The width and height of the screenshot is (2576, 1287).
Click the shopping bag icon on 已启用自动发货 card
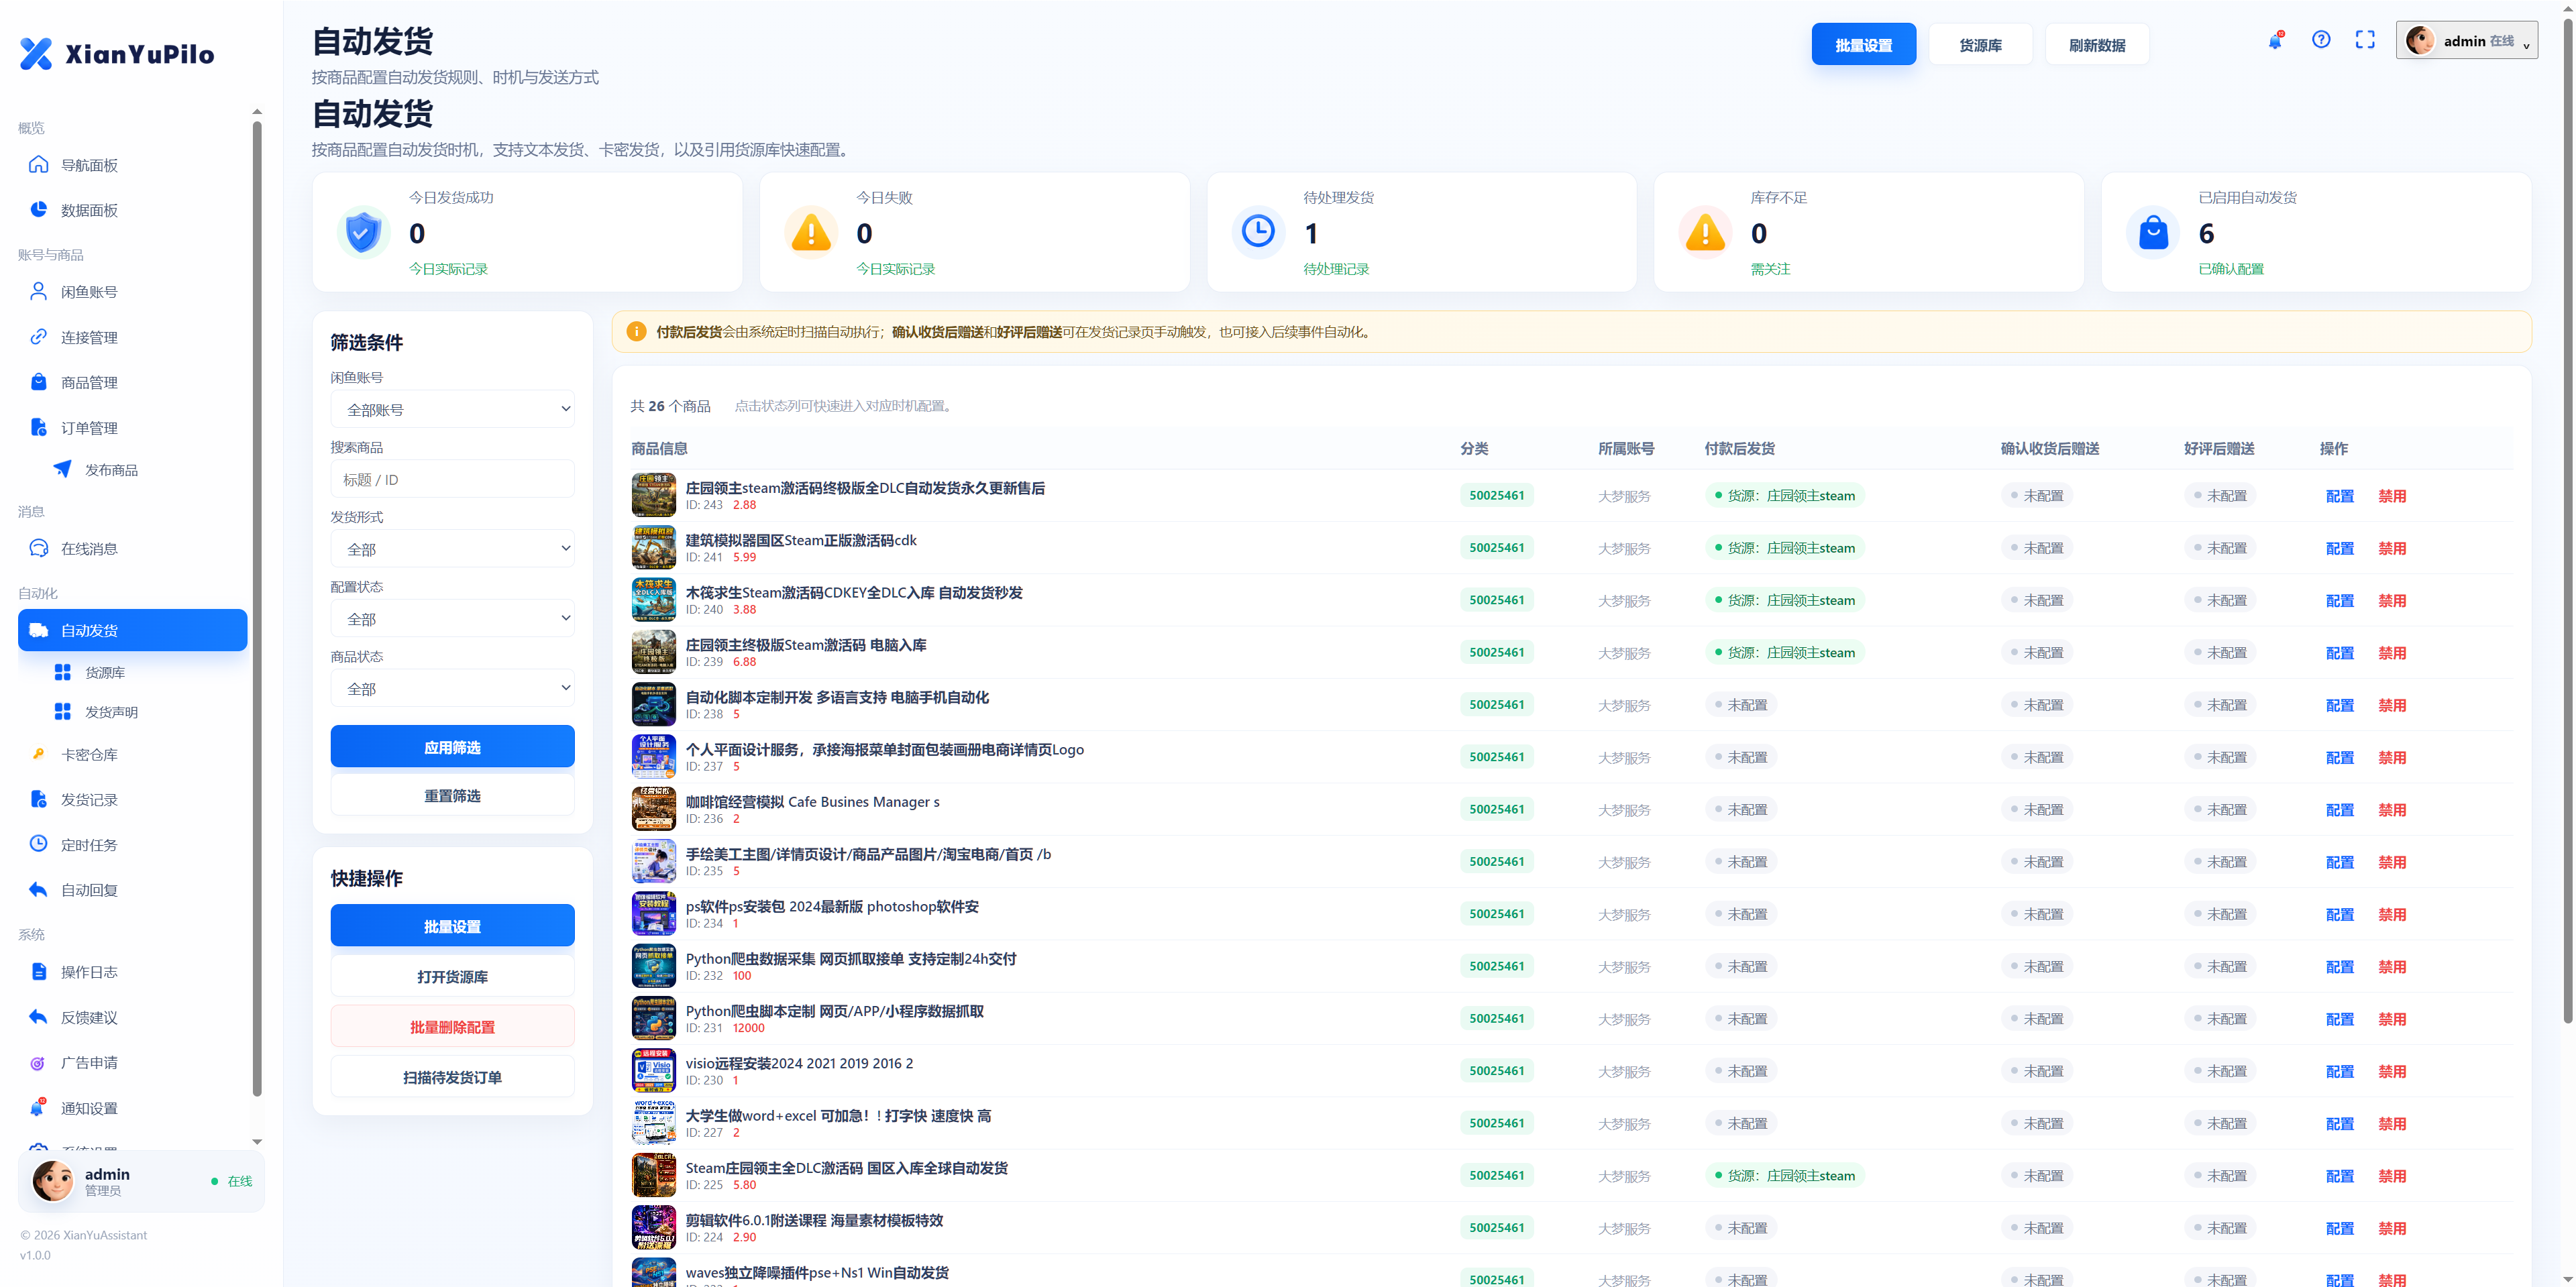pyautogui.click(x=2153, y=232)
